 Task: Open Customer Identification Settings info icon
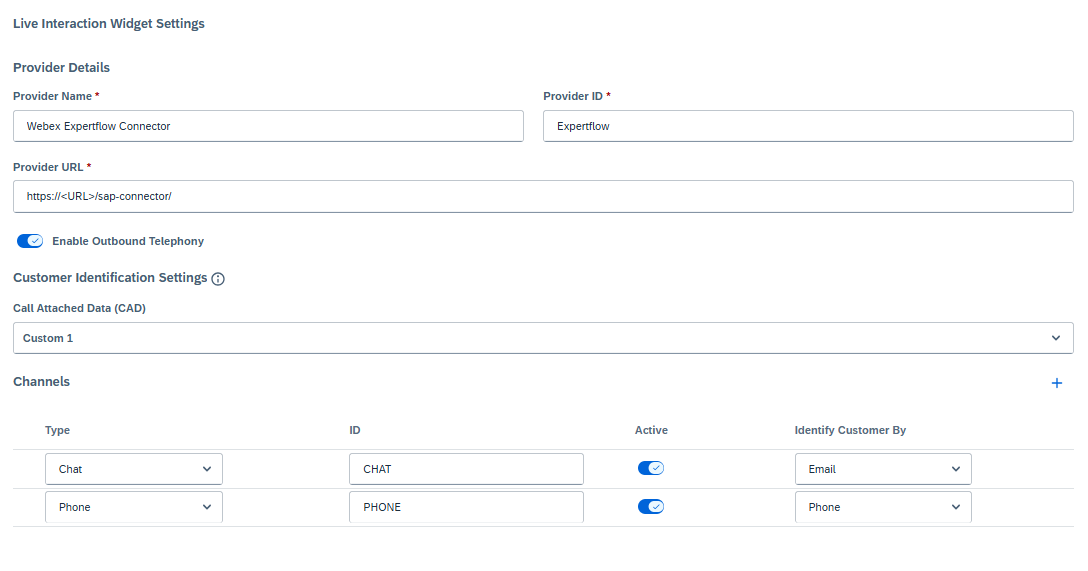coord(218,279)
